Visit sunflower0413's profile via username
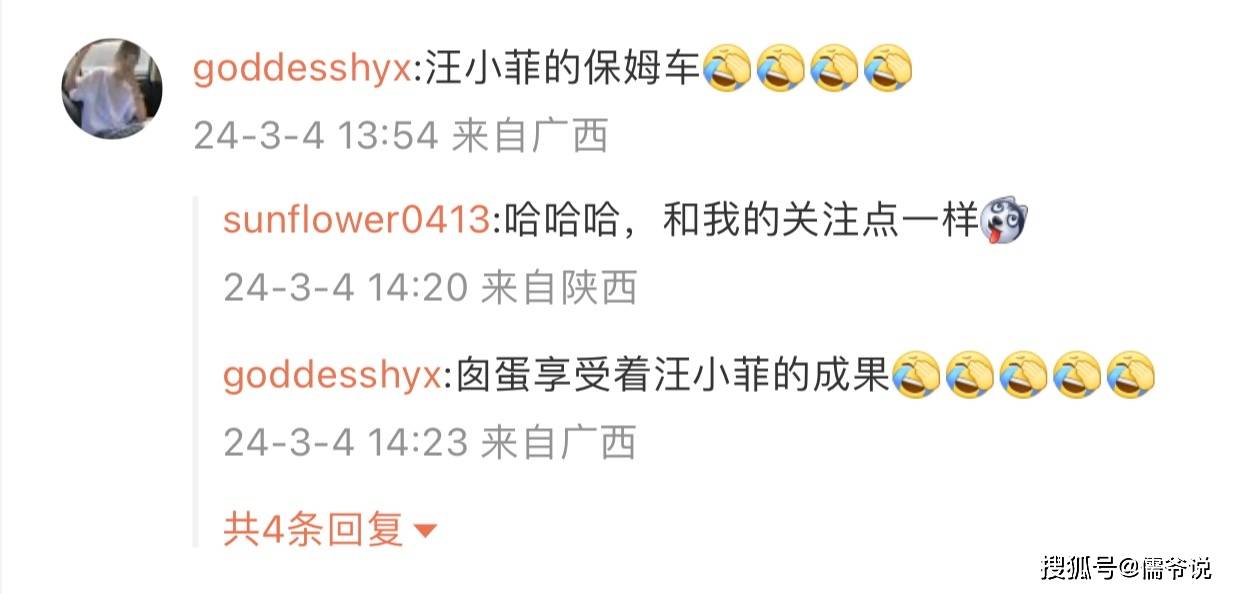The image size is (1240, 594). click(x=355, y=219)
